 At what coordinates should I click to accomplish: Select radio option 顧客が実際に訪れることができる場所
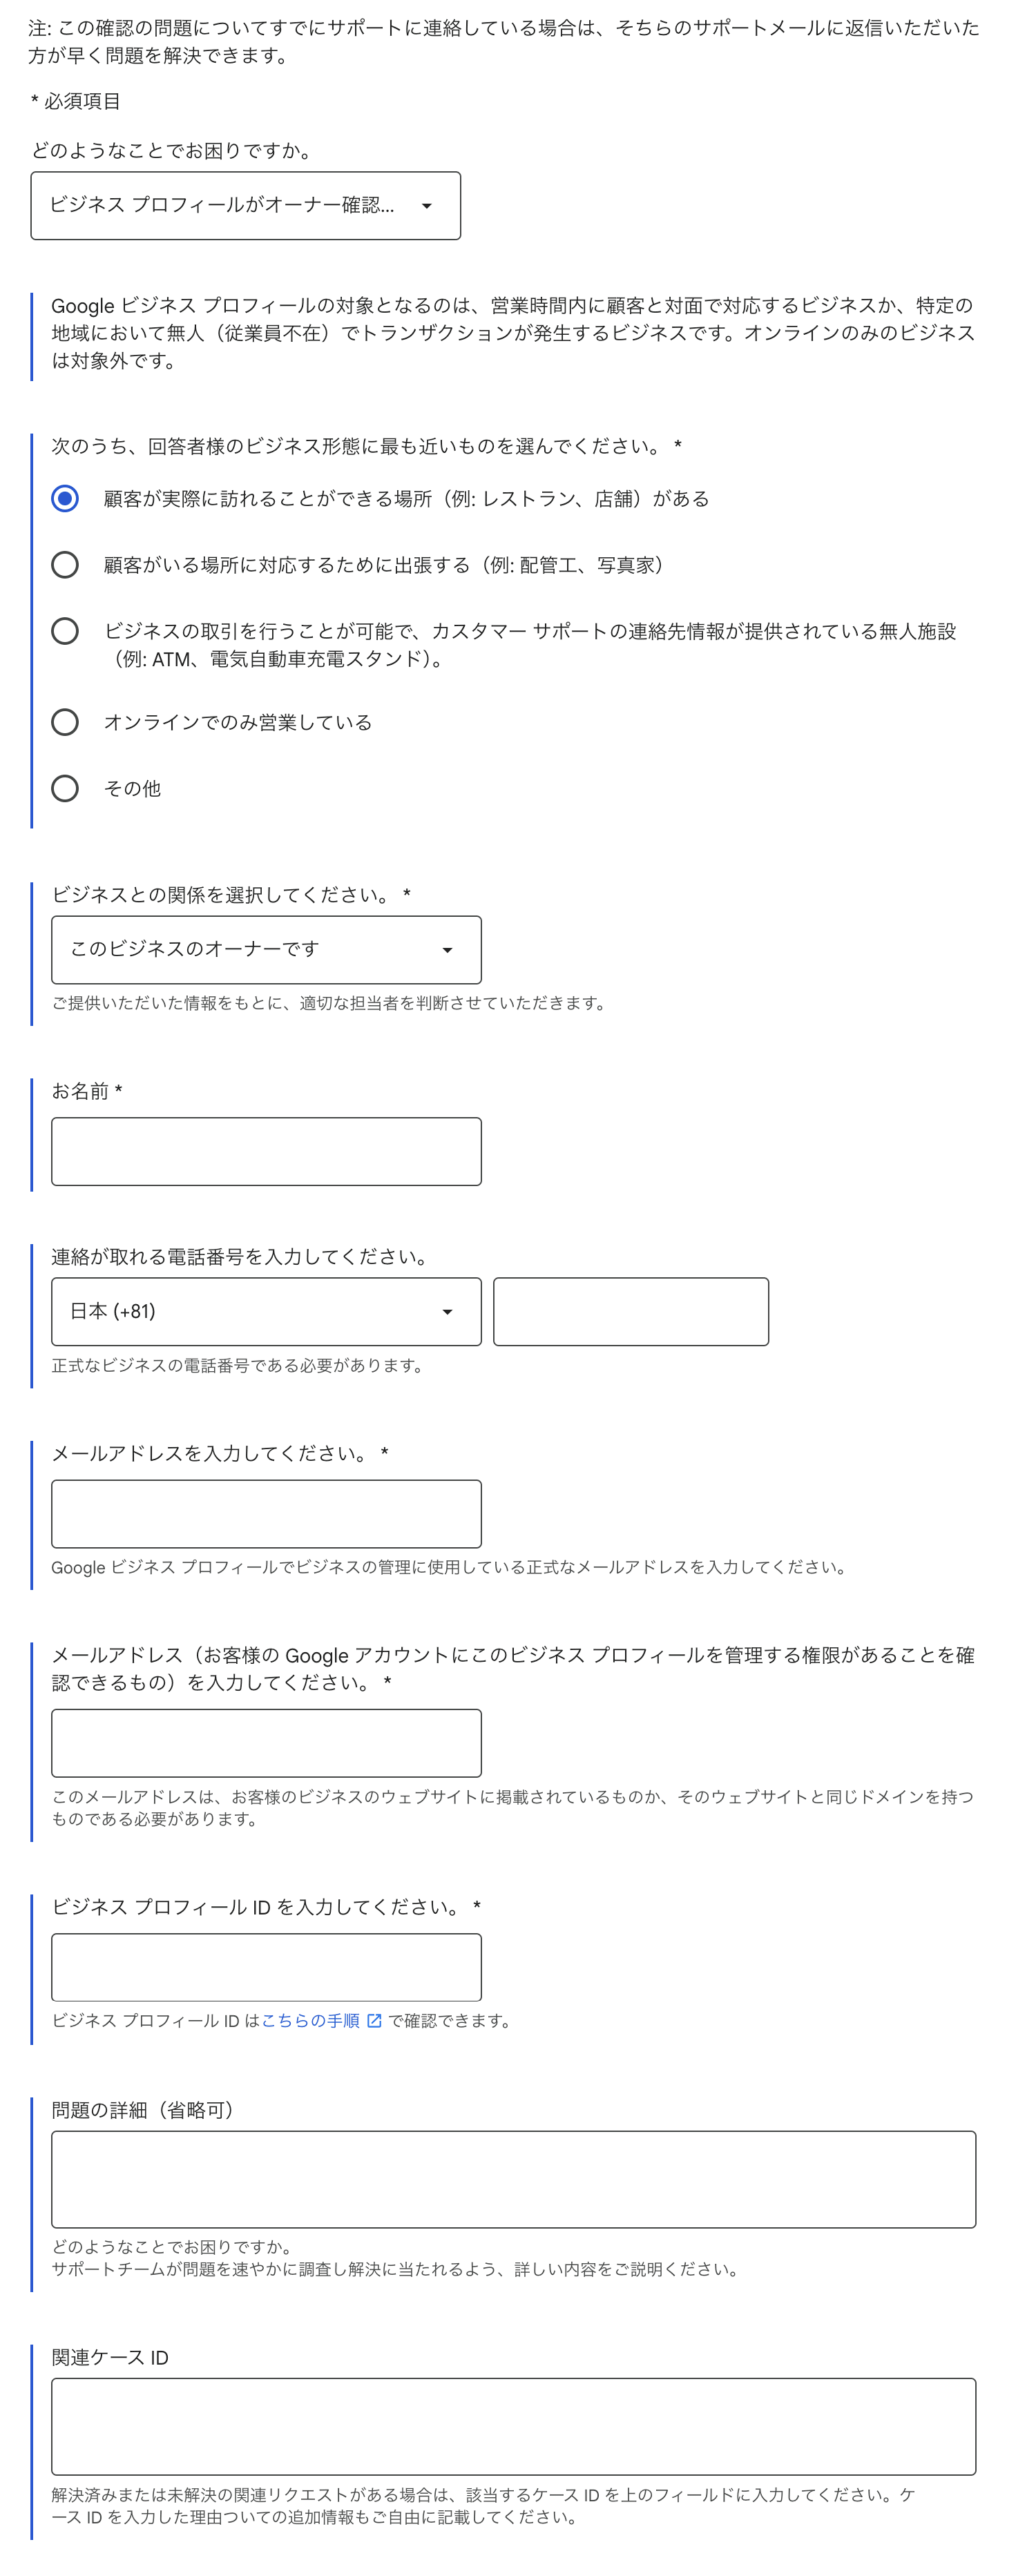(65, 498)
